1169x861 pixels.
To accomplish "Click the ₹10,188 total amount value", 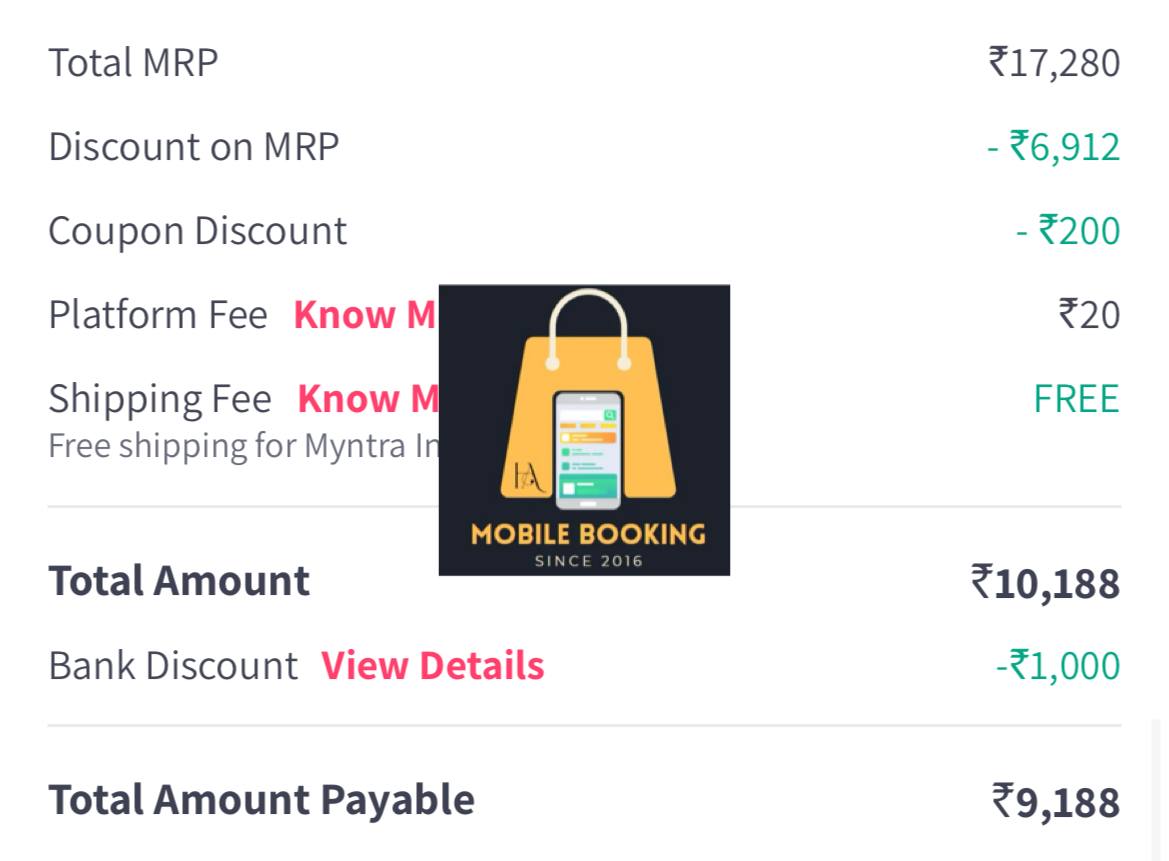I will pos(1045,583).
